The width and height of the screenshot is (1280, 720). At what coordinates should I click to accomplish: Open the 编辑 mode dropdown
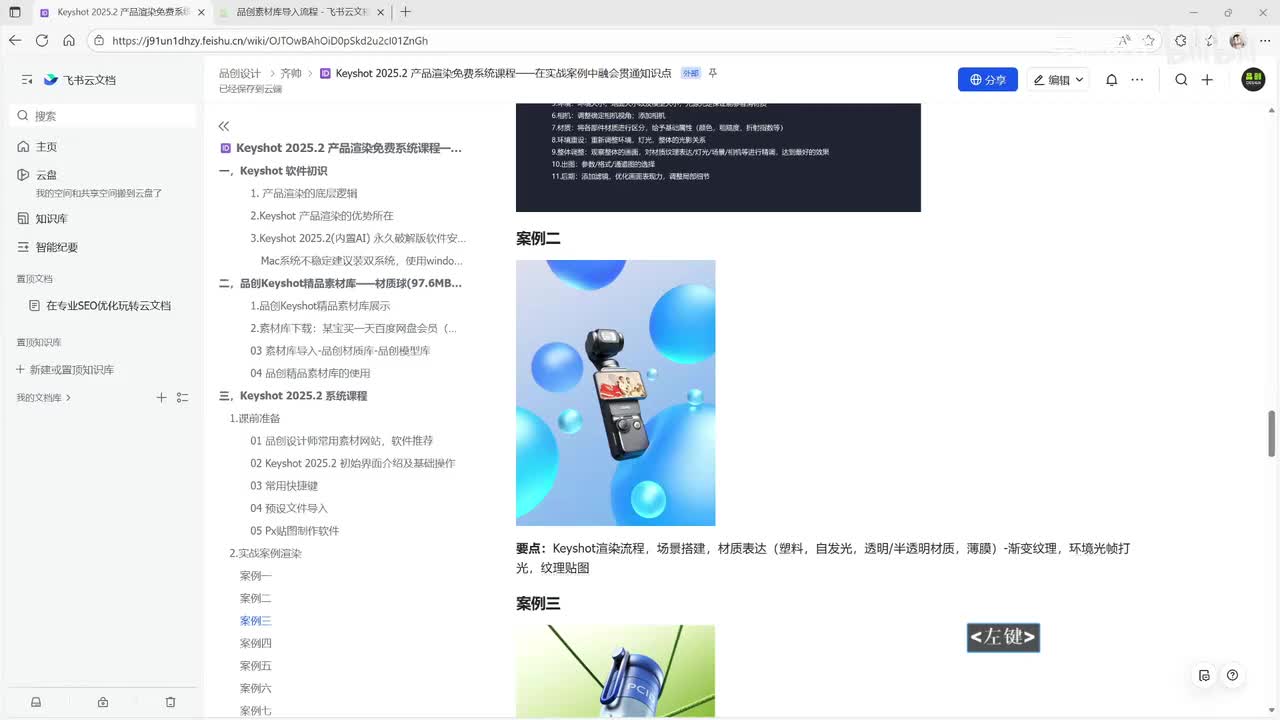[x=1058, y=80]
